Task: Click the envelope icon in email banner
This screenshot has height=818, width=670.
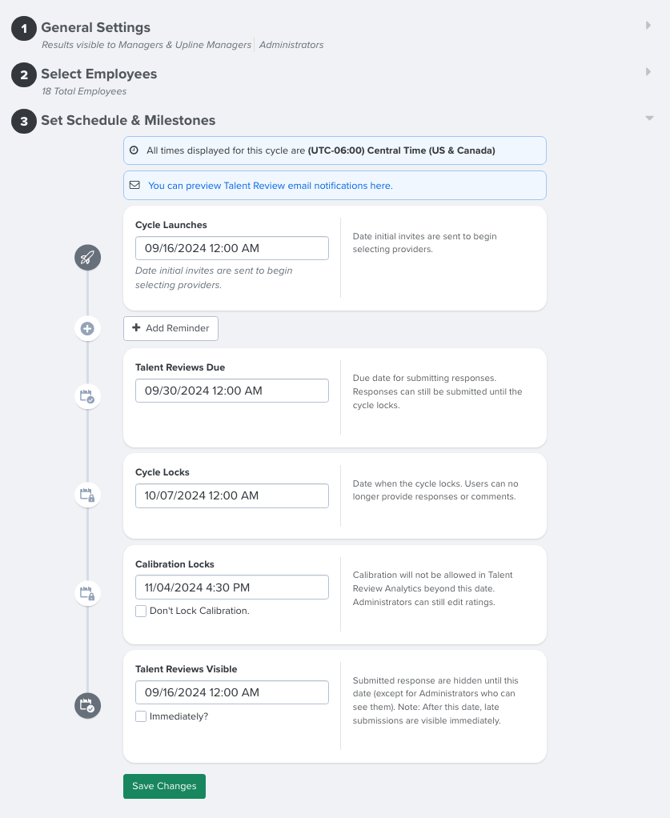Action: pos(135,185)
